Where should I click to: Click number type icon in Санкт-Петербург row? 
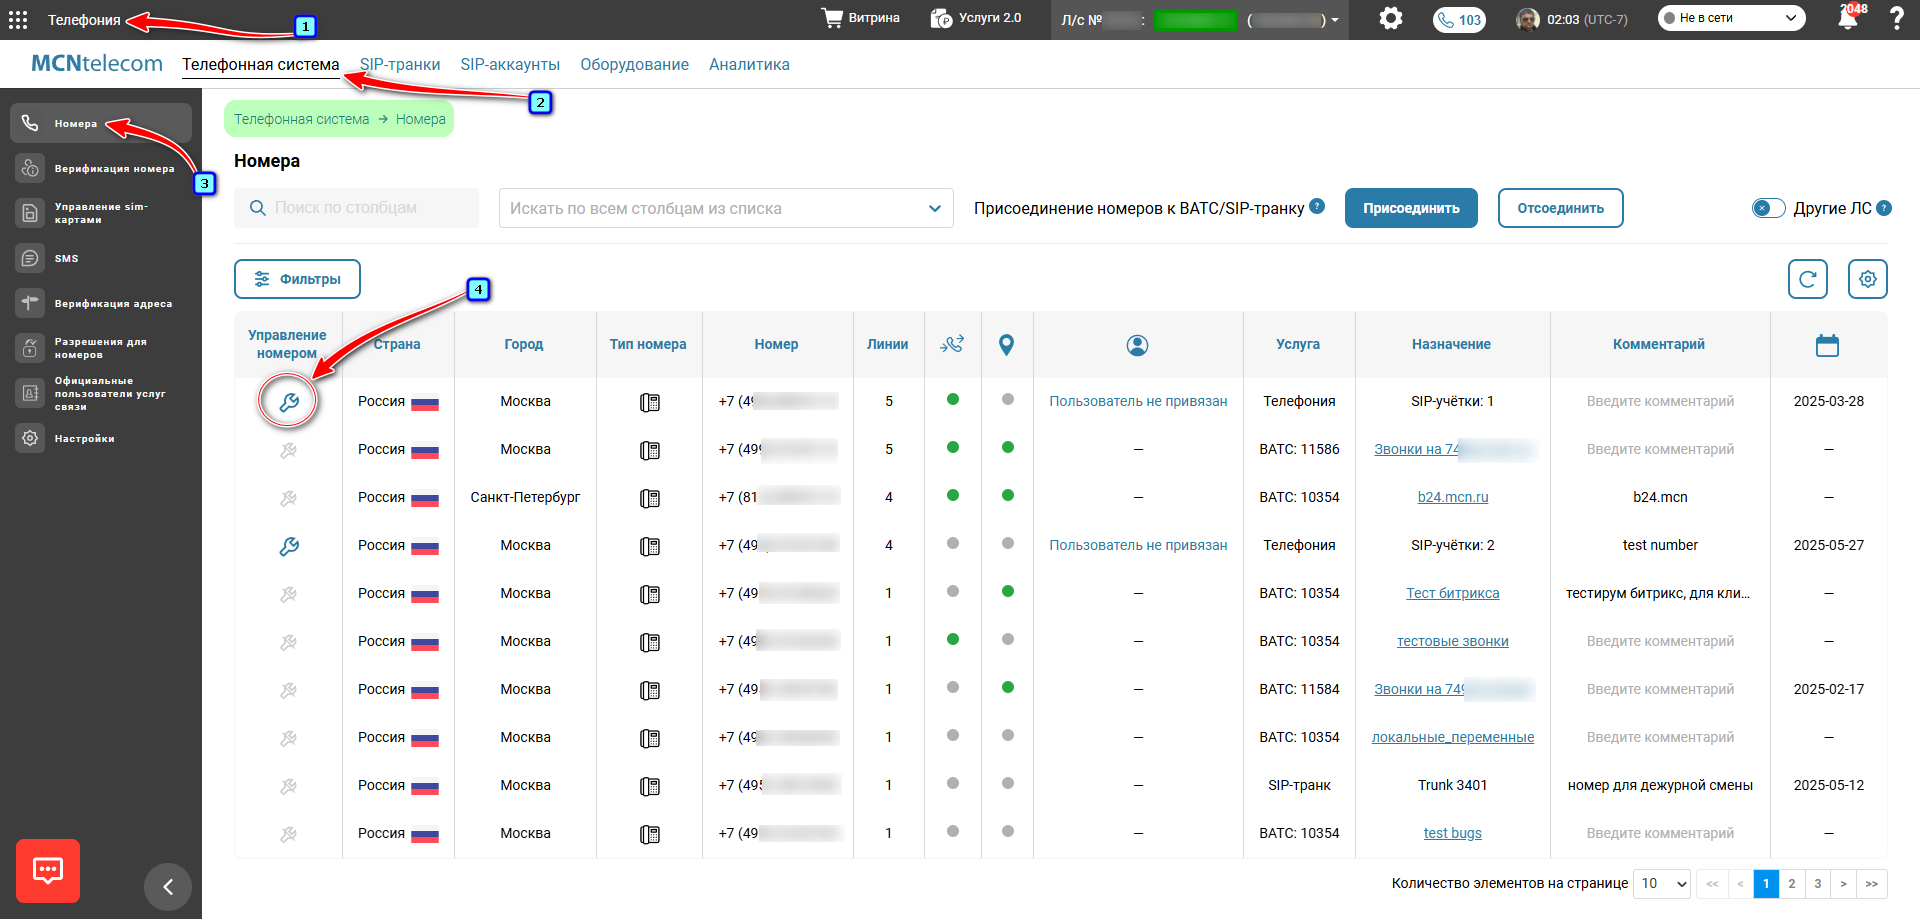[x=650, y=498]
